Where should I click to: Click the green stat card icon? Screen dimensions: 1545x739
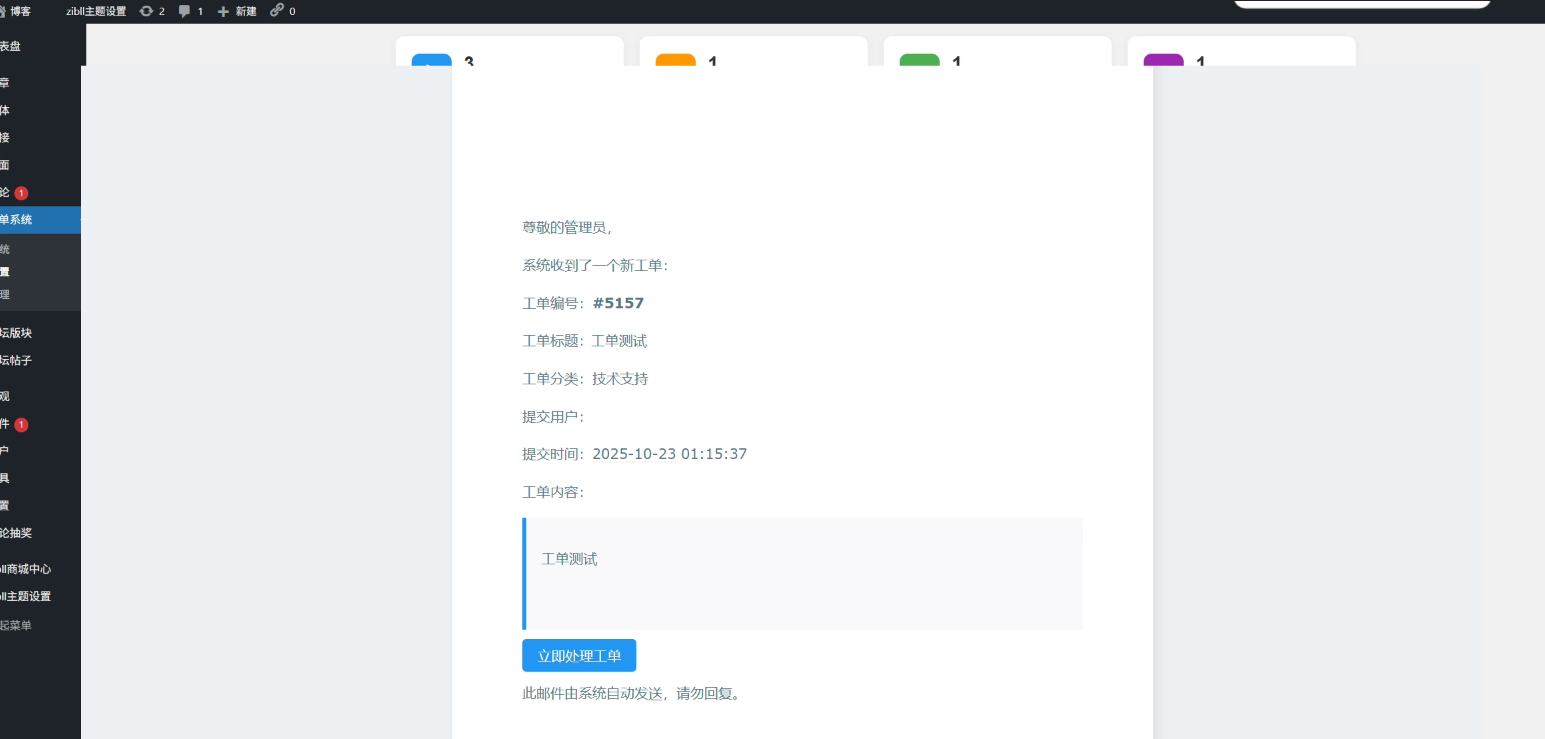919,60
